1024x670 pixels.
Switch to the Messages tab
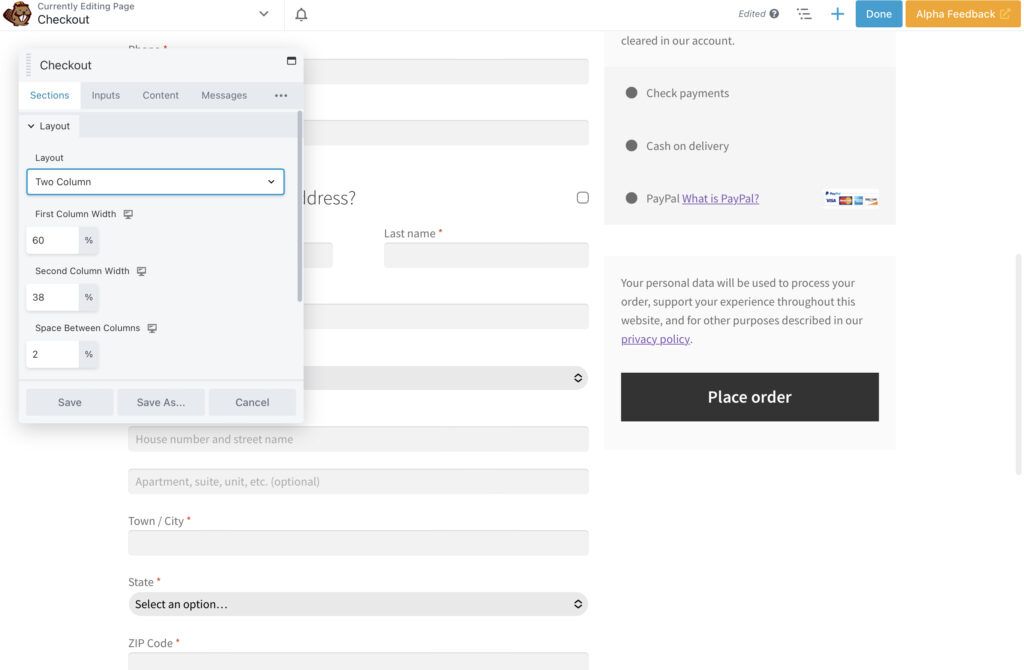224,95
